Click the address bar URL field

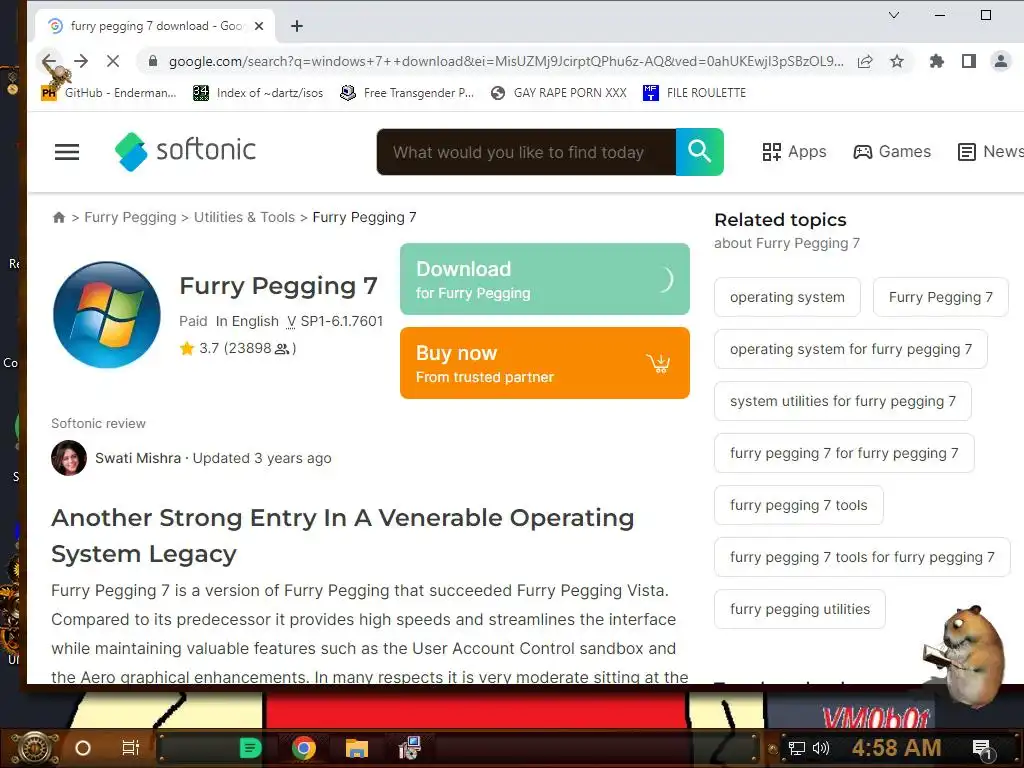(506, 61)
